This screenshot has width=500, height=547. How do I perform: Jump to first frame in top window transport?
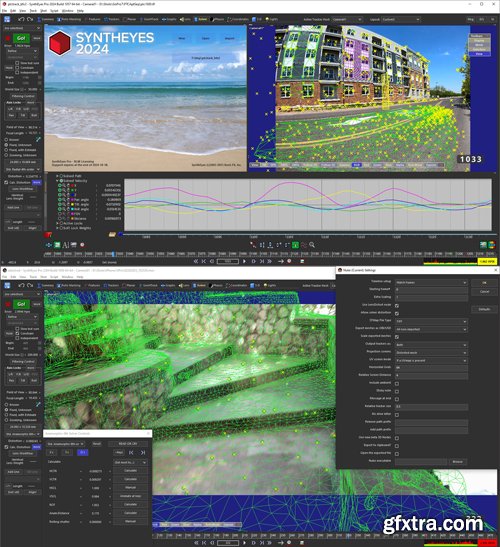click(x=196, y=261)
